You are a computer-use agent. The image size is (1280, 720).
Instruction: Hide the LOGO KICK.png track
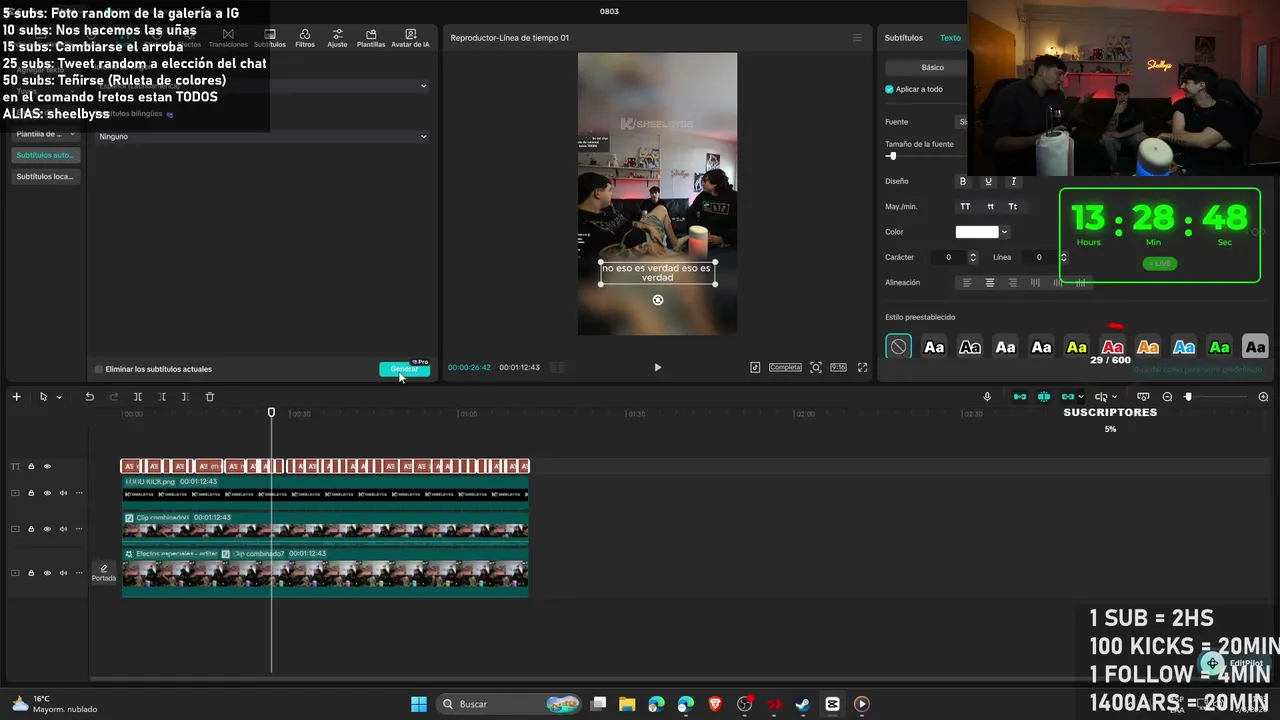[47, 493]
